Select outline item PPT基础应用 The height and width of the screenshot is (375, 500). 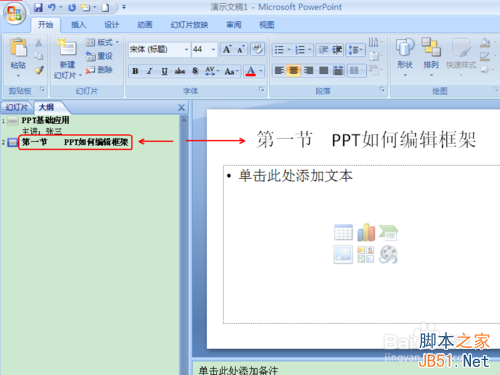coord(45,120)
